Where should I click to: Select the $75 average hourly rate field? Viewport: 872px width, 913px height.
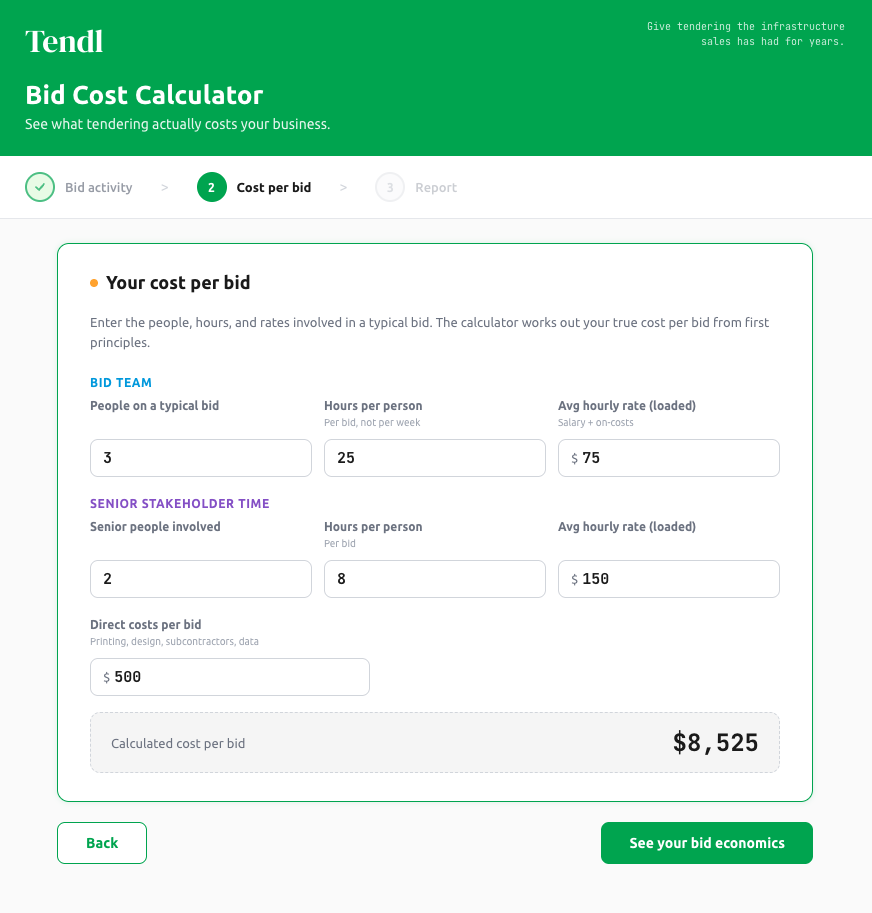pyautogui.click(x=668, y=458)
